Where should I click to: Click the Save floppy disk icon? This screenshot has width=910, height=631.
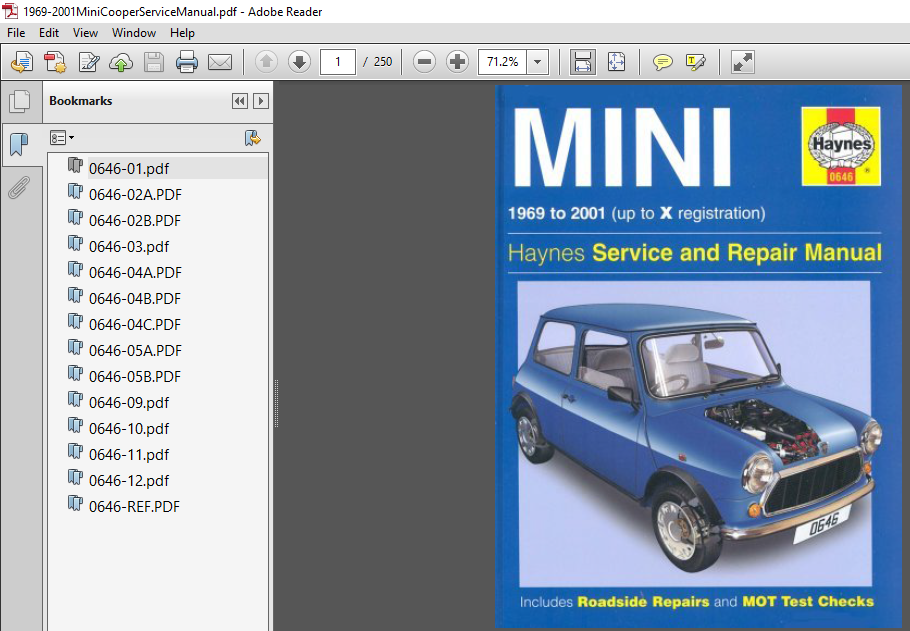(x=154, y=62)
